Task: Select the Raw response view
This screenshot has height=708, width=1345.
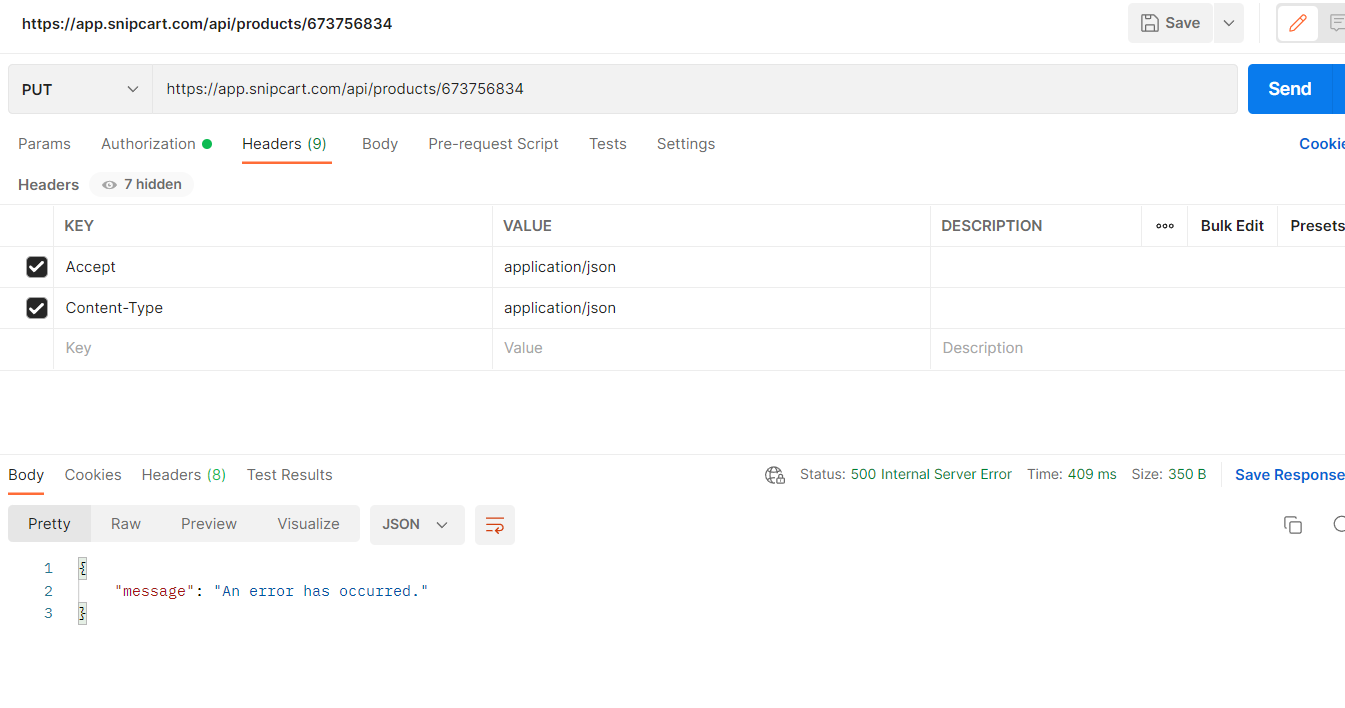Action: click(126, 524)
